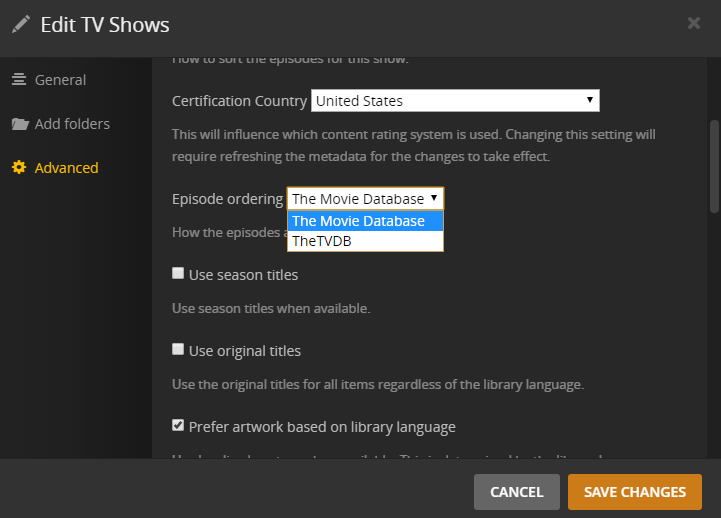Enable Use original titles checkbox
The width and height of the screenshot is (721, 518).
point(178,349)
